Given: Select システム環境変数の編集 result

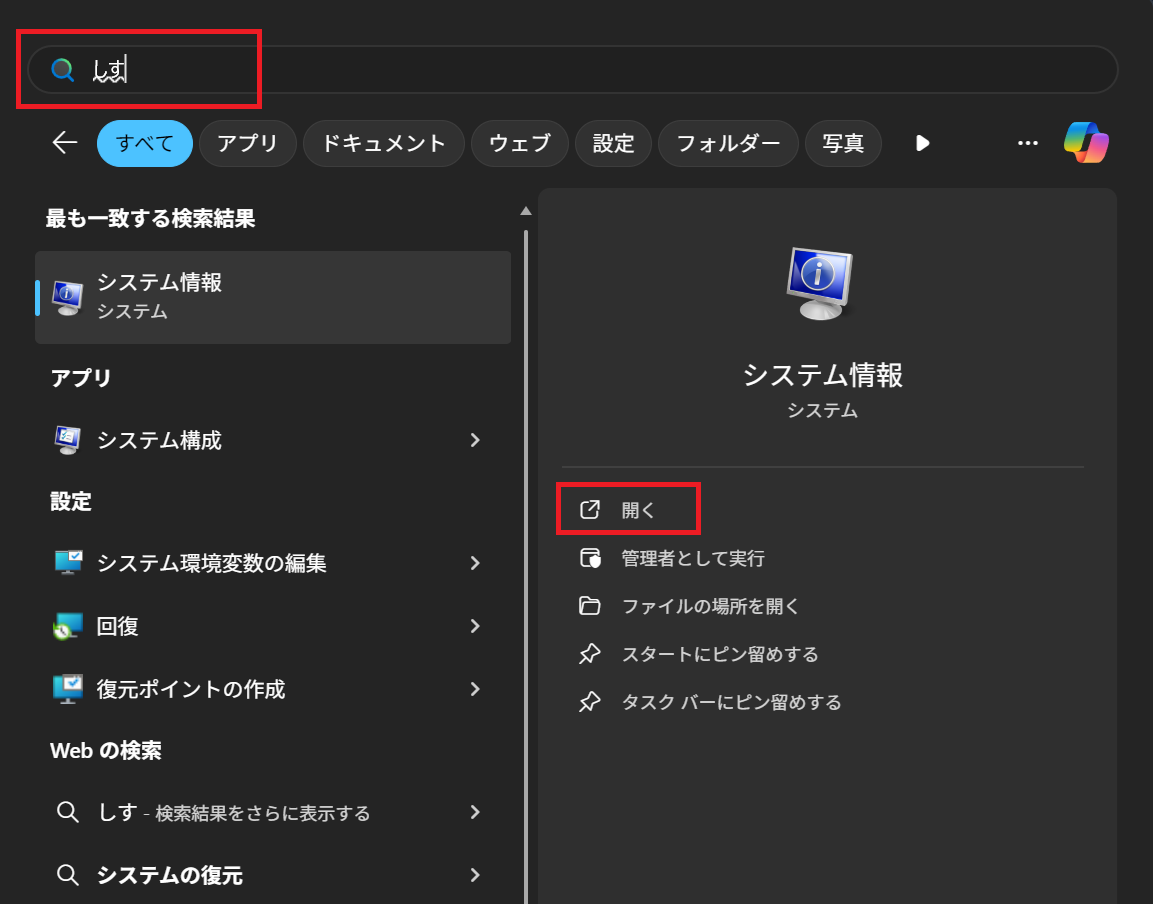Looking at the screenshot, I should 273,563.
